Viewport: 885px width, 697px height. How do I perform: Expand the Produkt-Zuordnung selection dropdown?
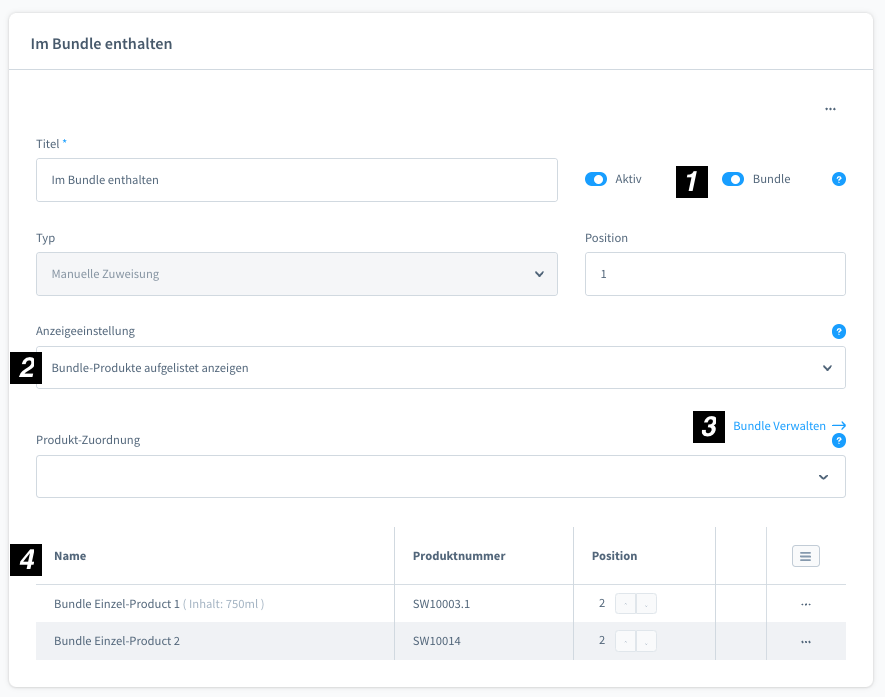click(441, 477)
